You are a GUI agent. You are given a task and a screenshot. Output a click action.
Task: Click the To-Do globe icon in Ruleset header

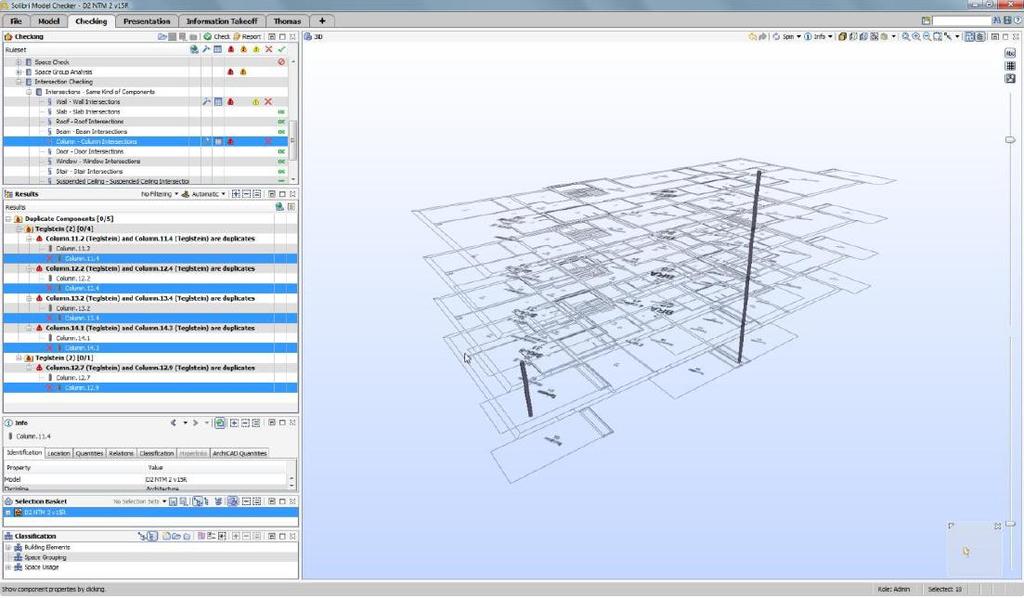(x=194, y=50)
